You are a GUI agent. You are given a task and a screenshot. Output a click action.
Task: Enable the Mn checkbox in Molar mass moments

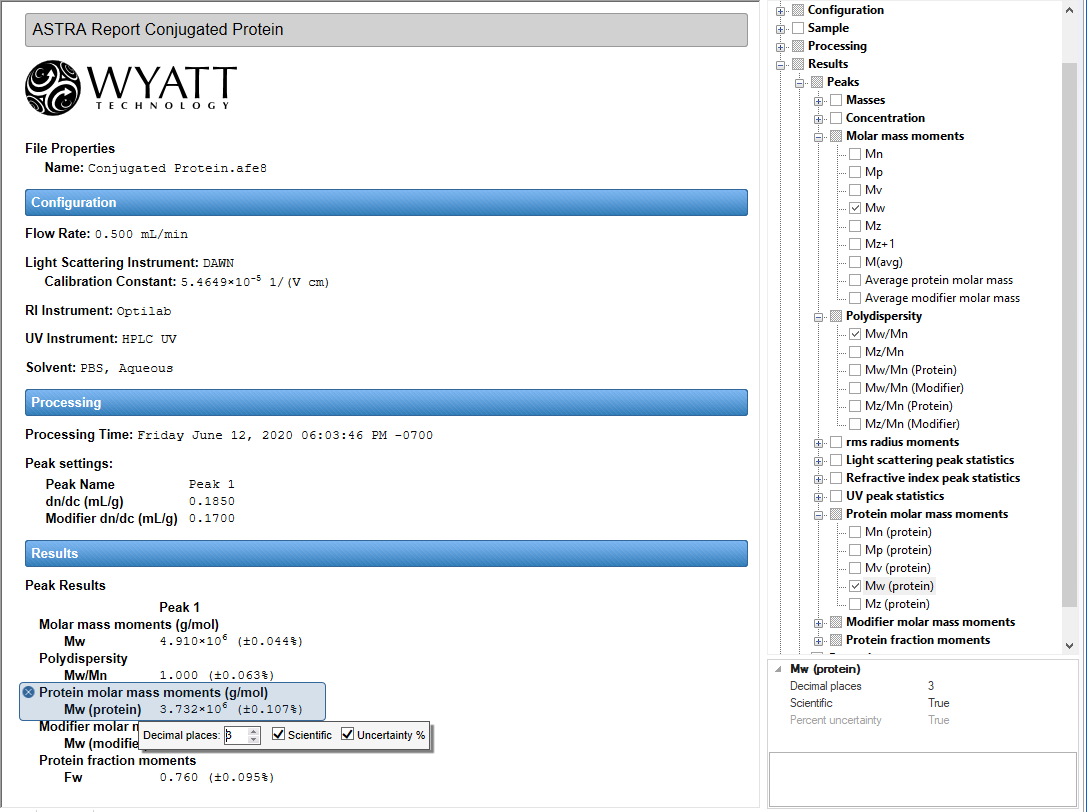click(855, 154)
